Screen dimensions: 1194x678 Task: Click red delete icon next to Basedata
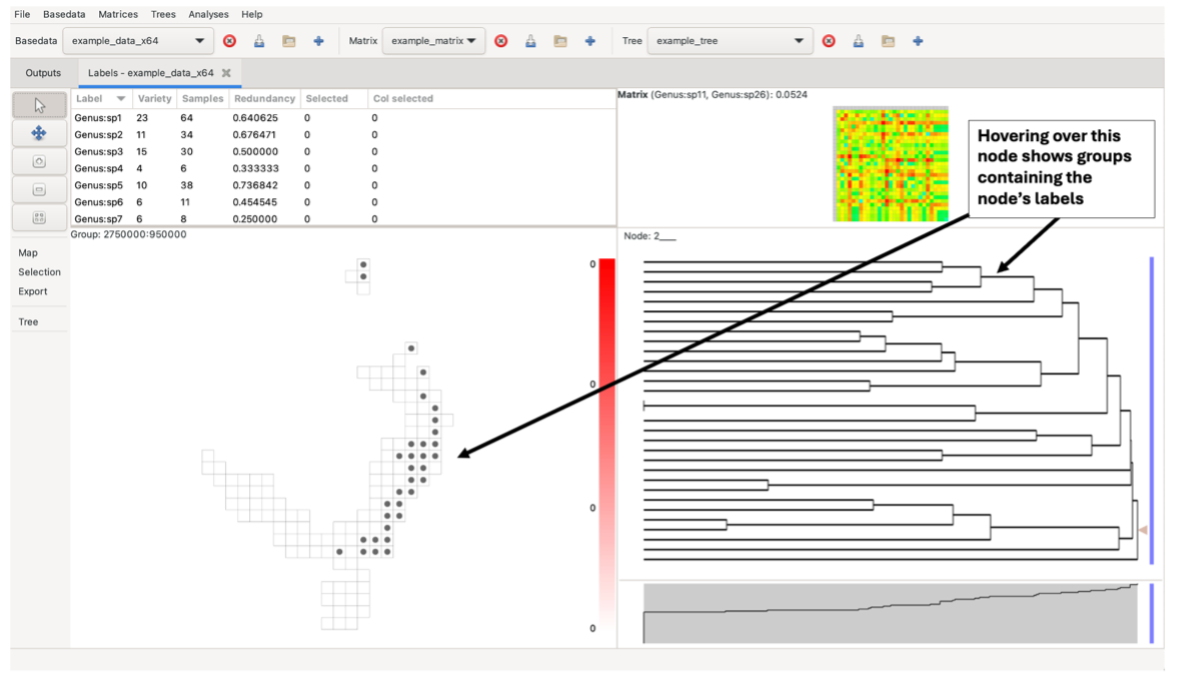pos(230,41)
